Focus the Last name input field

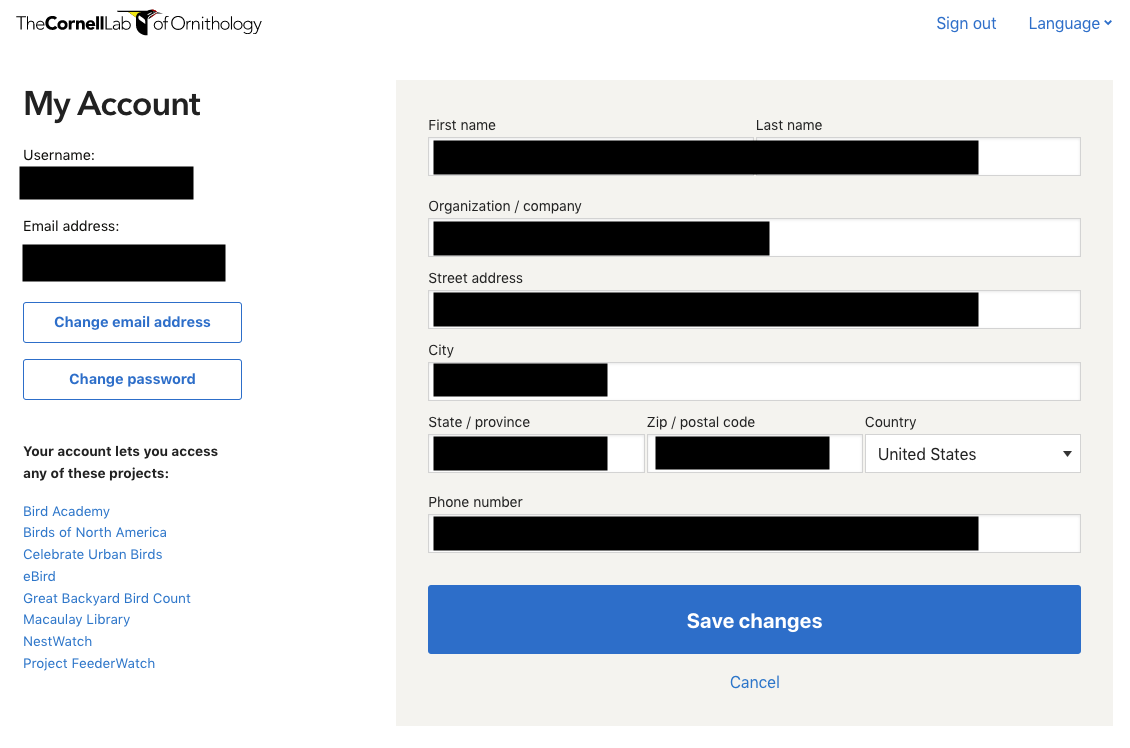tap(917, 156)
